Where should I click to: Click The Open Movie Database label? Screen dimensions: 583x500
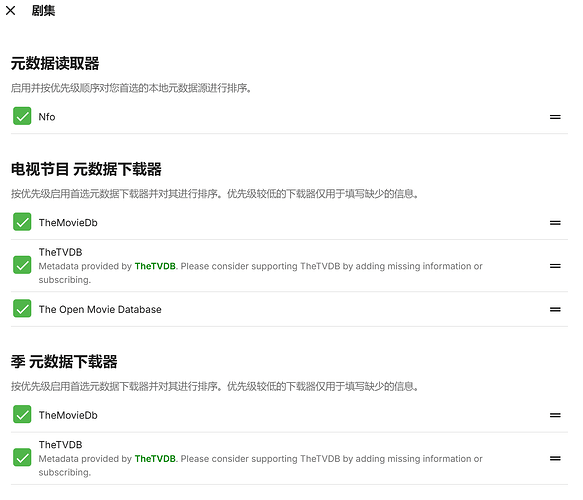click(x=100, y=309)
